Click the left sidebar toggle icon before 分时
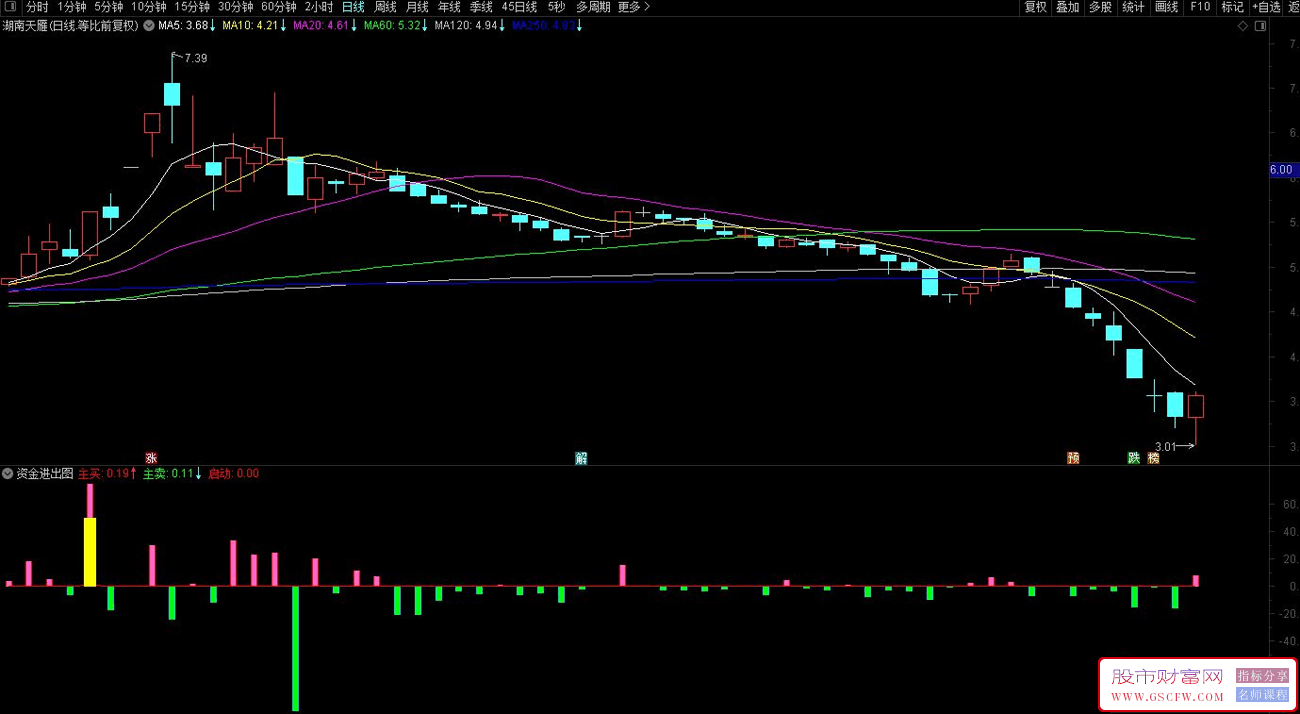The height and width of the screenshot is (714, 1300). click(x=11, y=7)
